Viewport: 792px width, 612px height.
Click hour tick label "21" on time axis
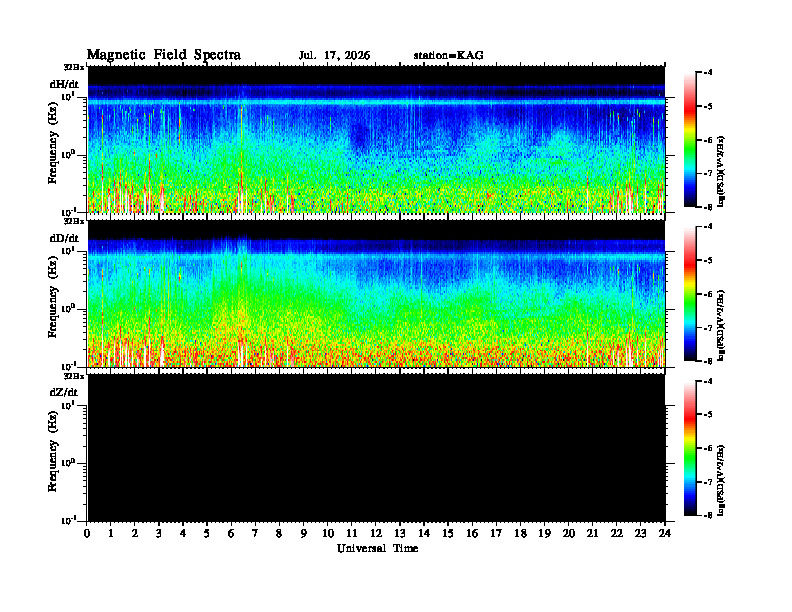(592, 534)
